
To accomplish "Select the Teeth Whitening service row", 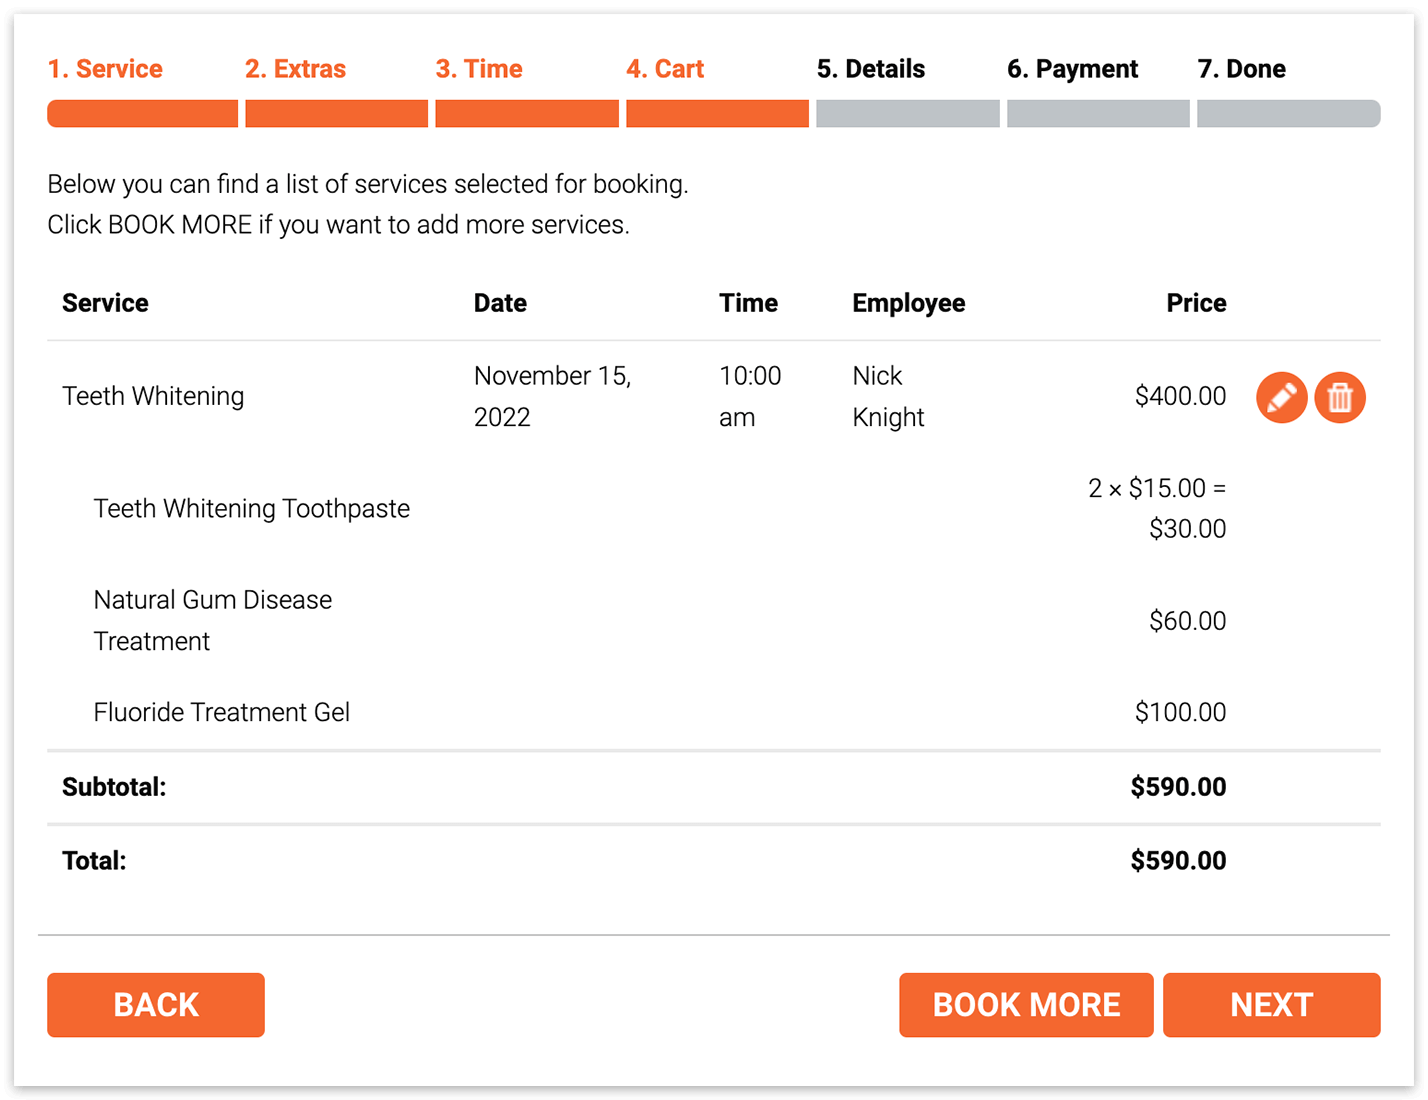I will pyautogui.click(x=153, y=396).
